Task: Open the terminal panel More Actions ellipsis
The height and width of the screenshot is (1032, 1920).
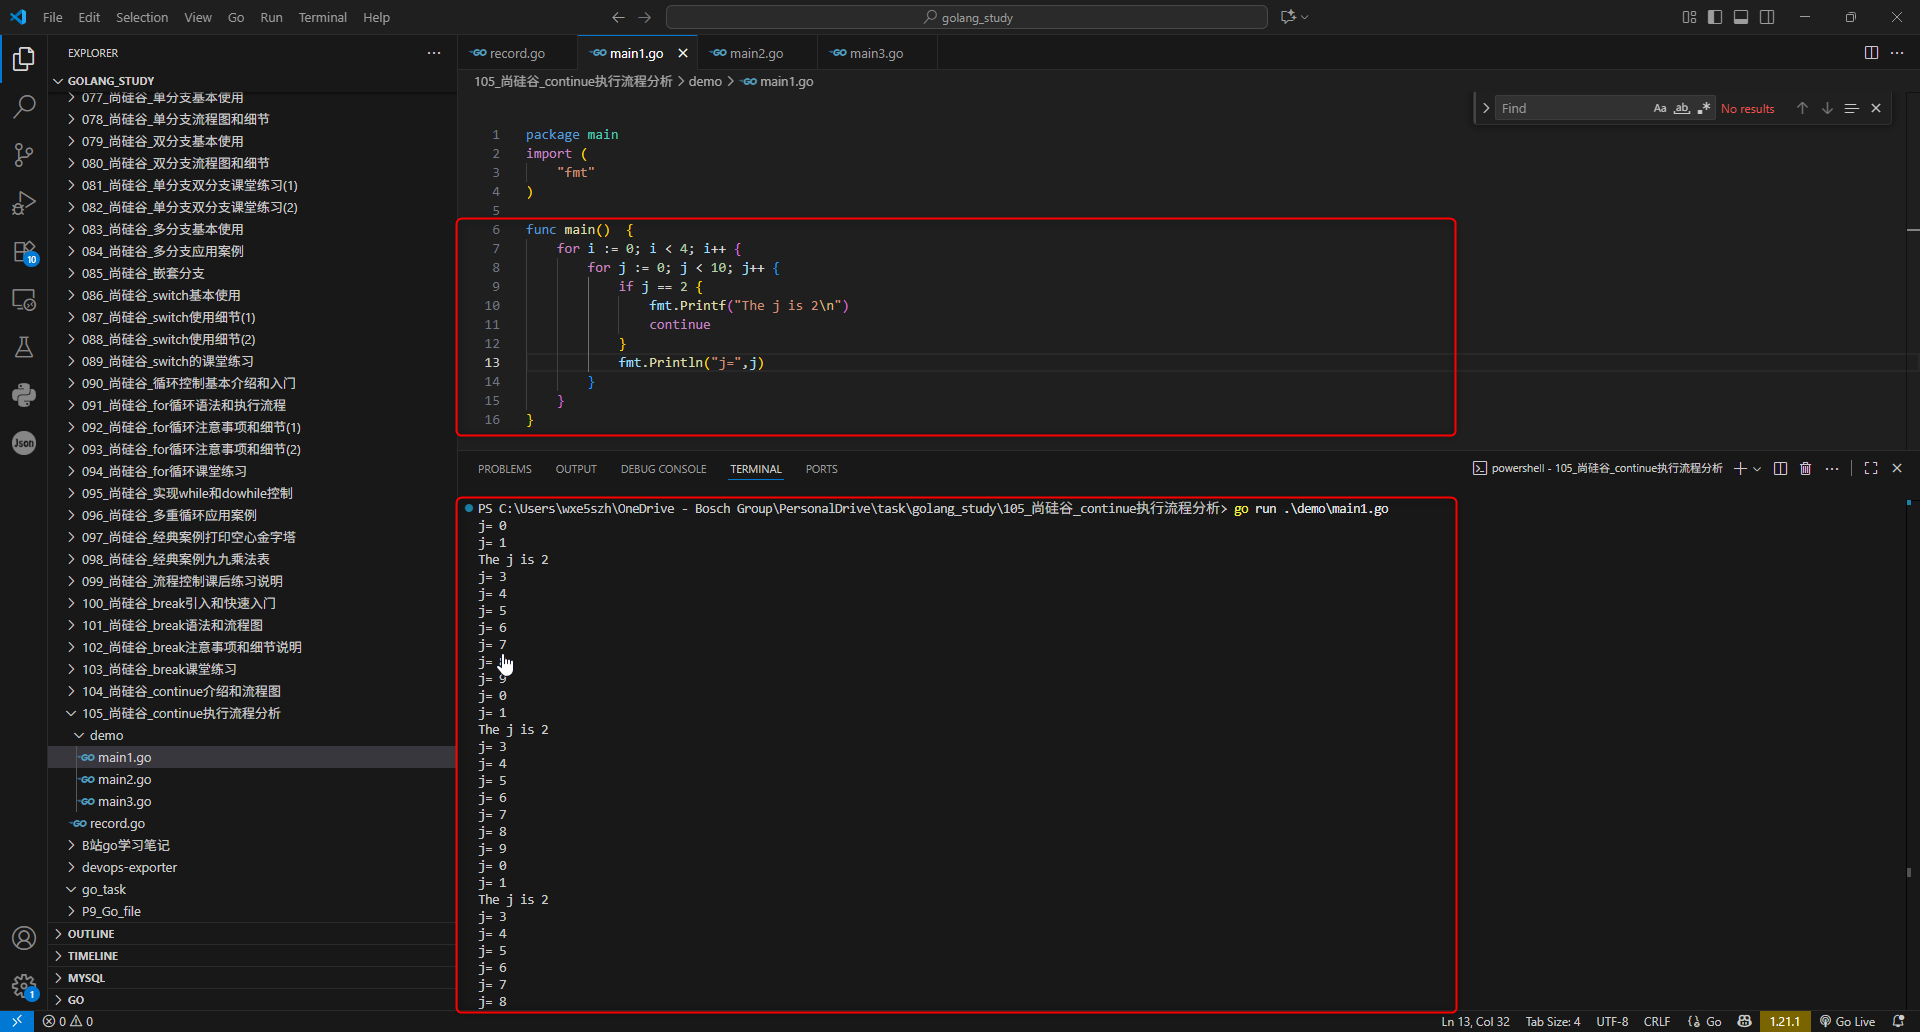Action: tap(1832, 469)
